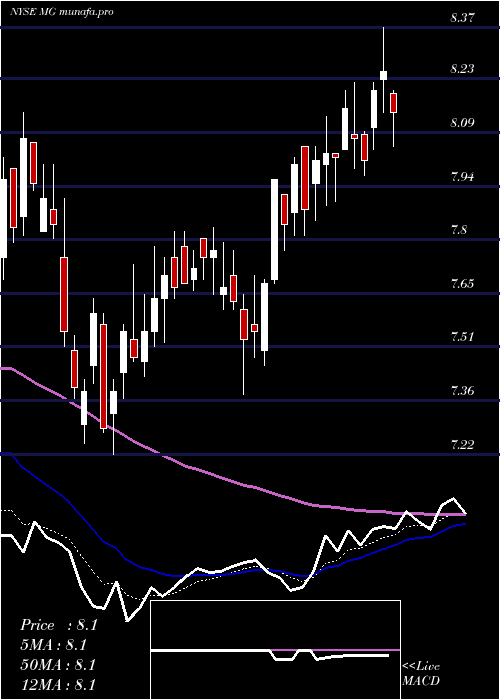The image size is (500, 700).
Task: Click the <<Live MACD label
Action: coord(421,674)
